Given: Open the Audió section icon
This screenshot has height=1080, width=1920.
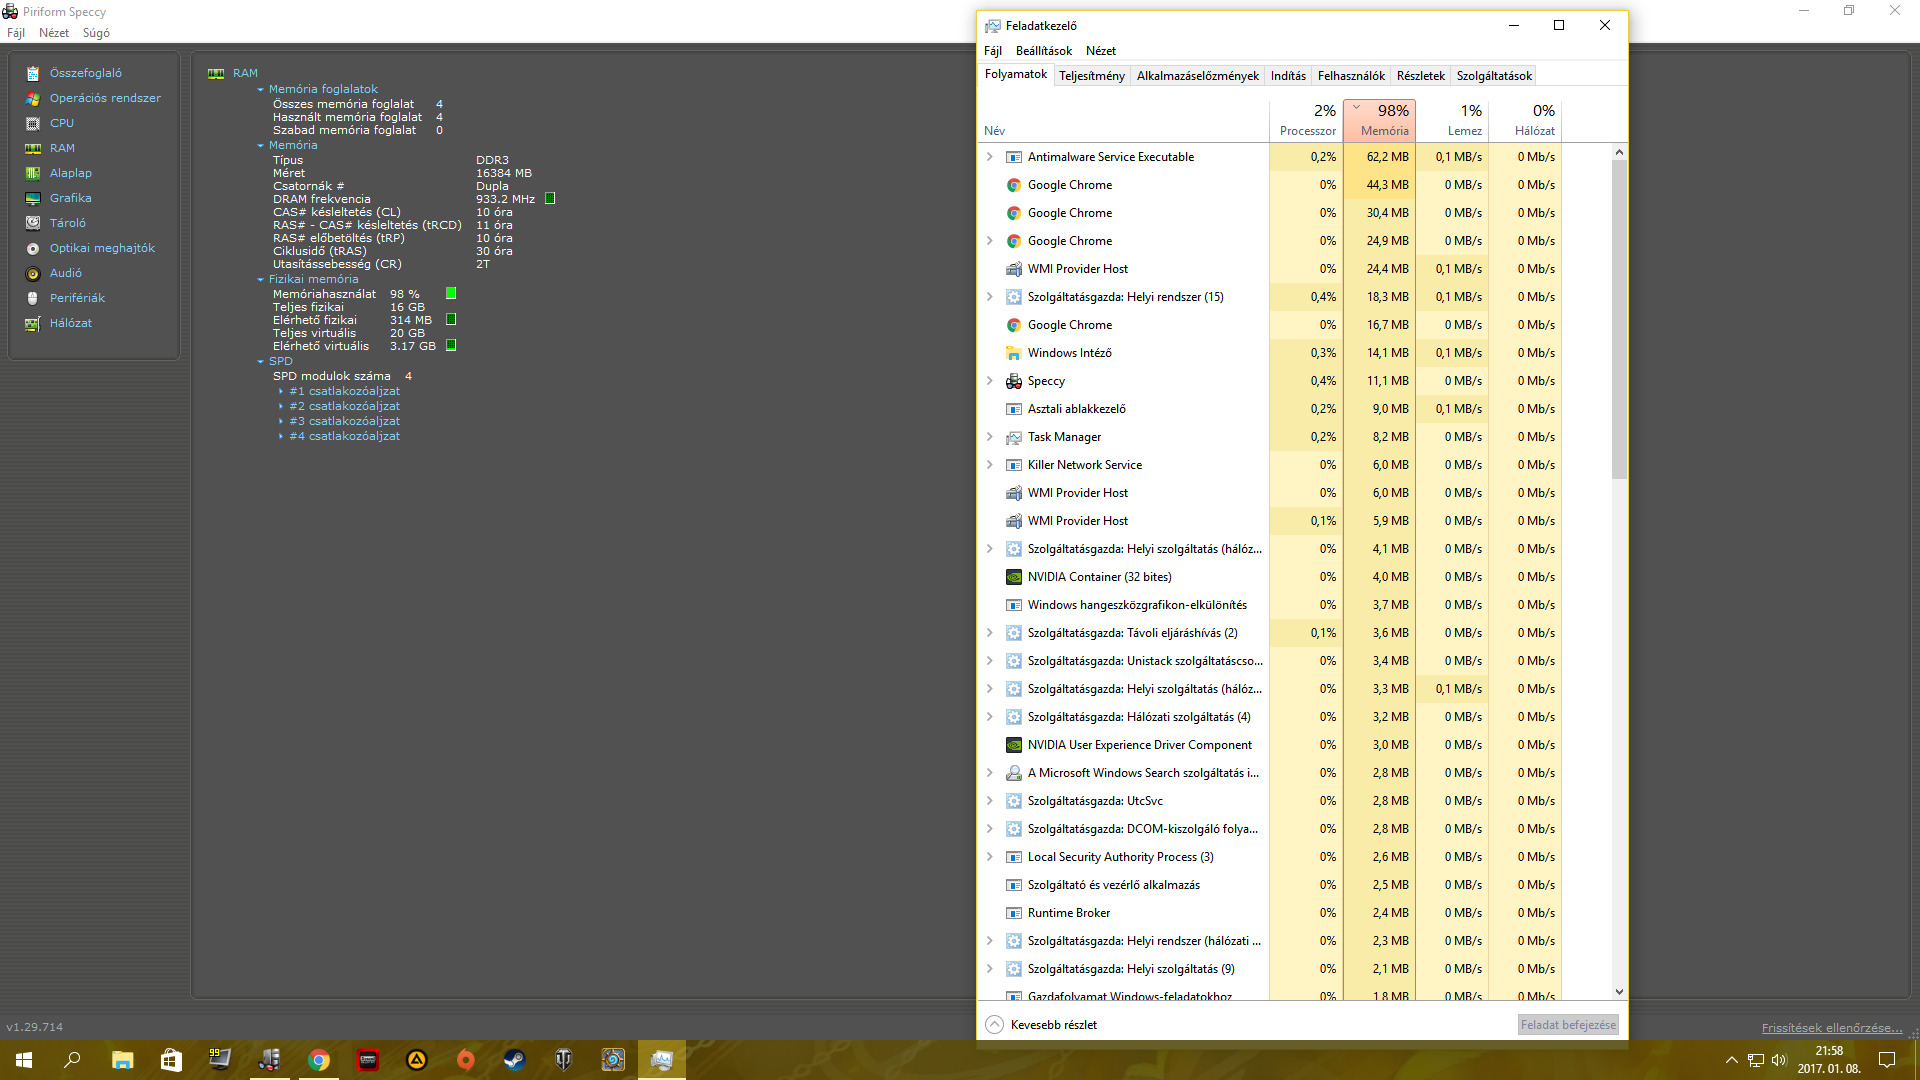Looking at the screenshot, I should tap(33, 273).
